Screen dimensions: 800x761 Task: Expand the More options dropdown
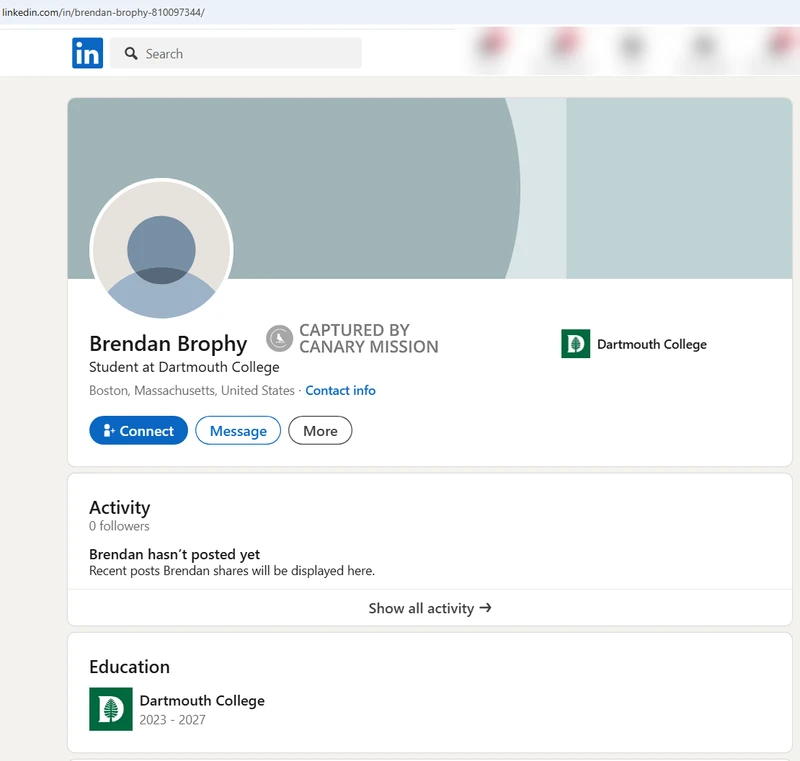320,431
